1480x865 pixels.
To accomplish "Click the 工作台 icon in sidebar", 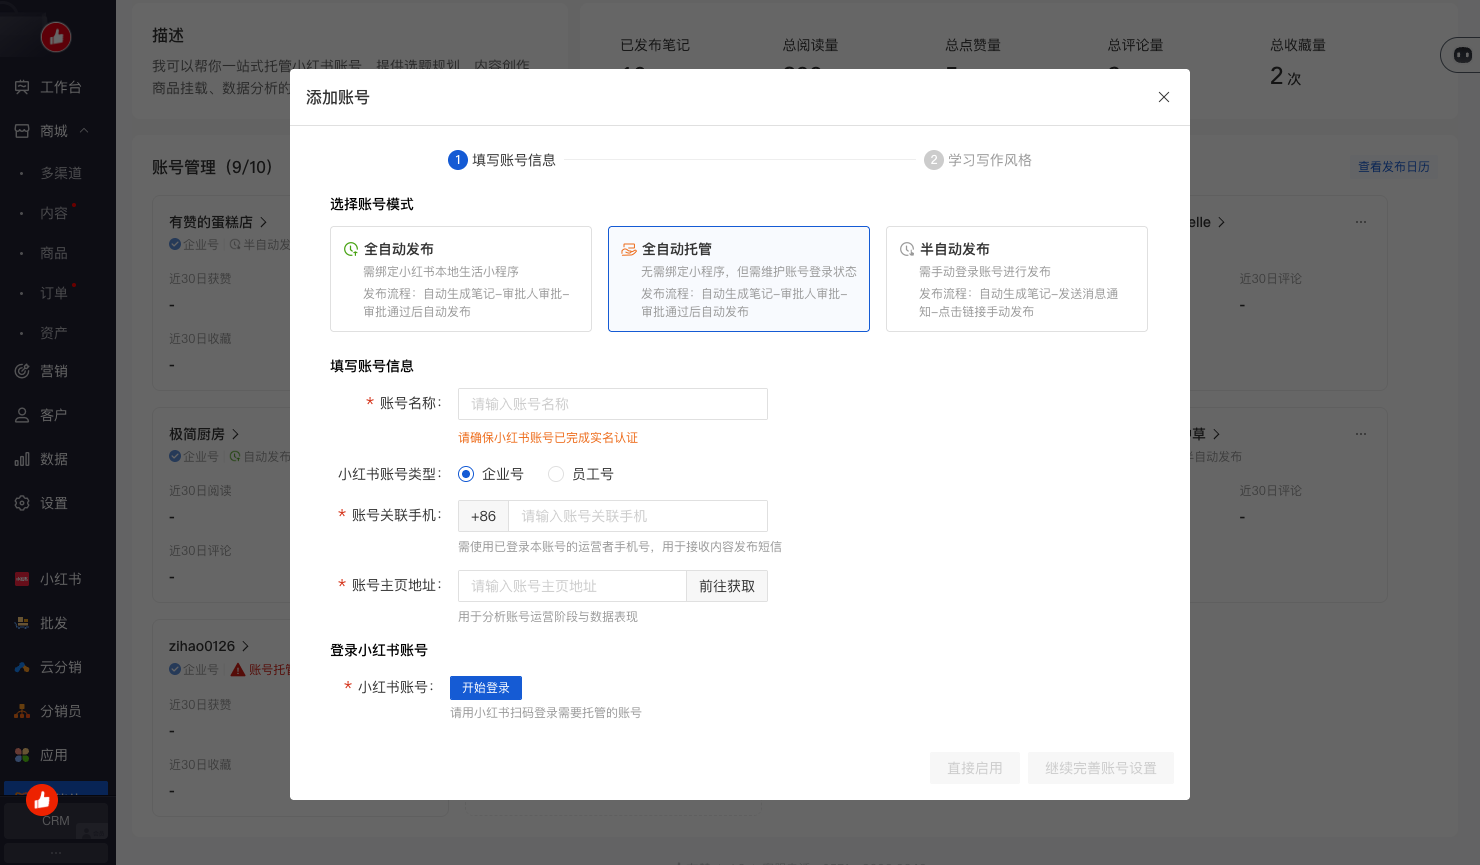I will pyautogui.click(x=22, y=87).
